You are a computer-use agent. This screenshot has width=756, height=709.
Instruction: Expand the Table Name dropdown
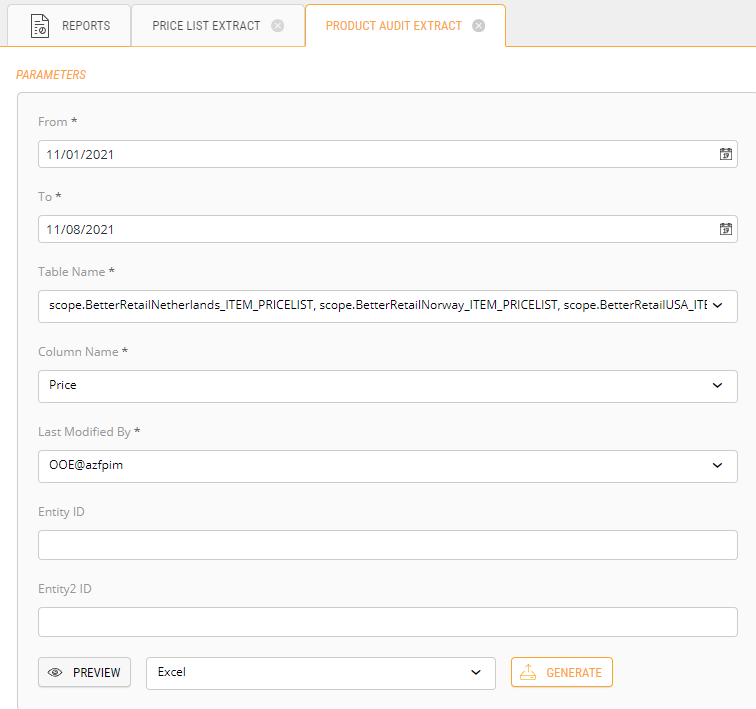point(717,306)
